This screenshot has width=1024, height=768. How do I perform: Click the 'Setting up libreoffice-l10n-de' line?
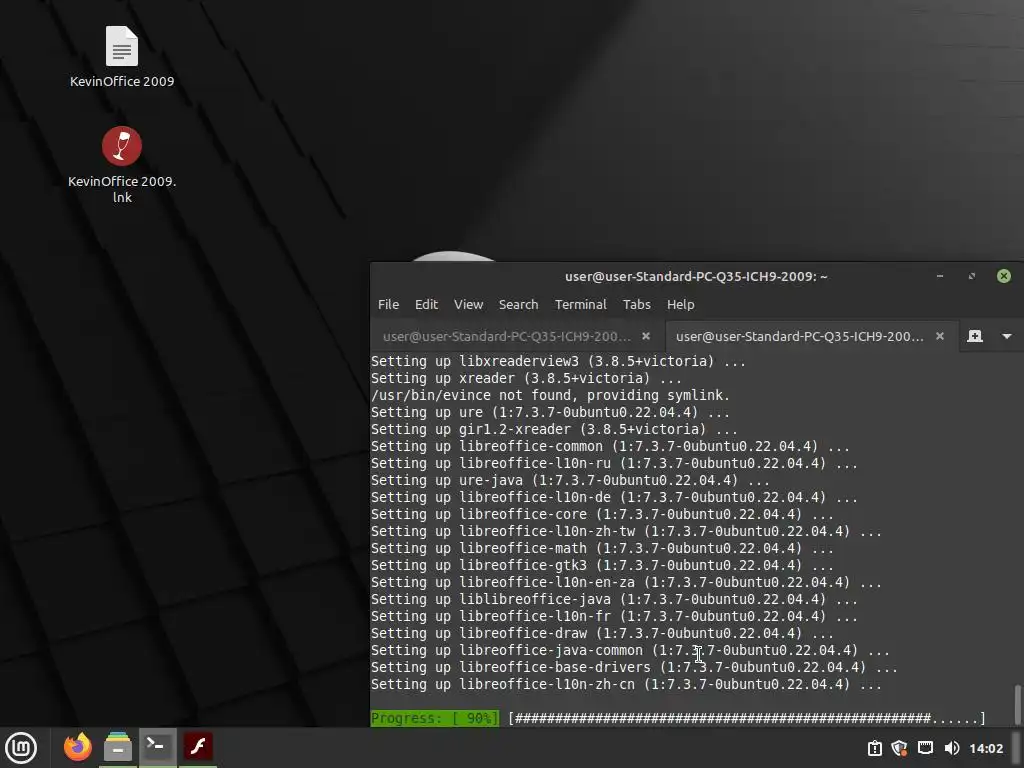[614, 497]
